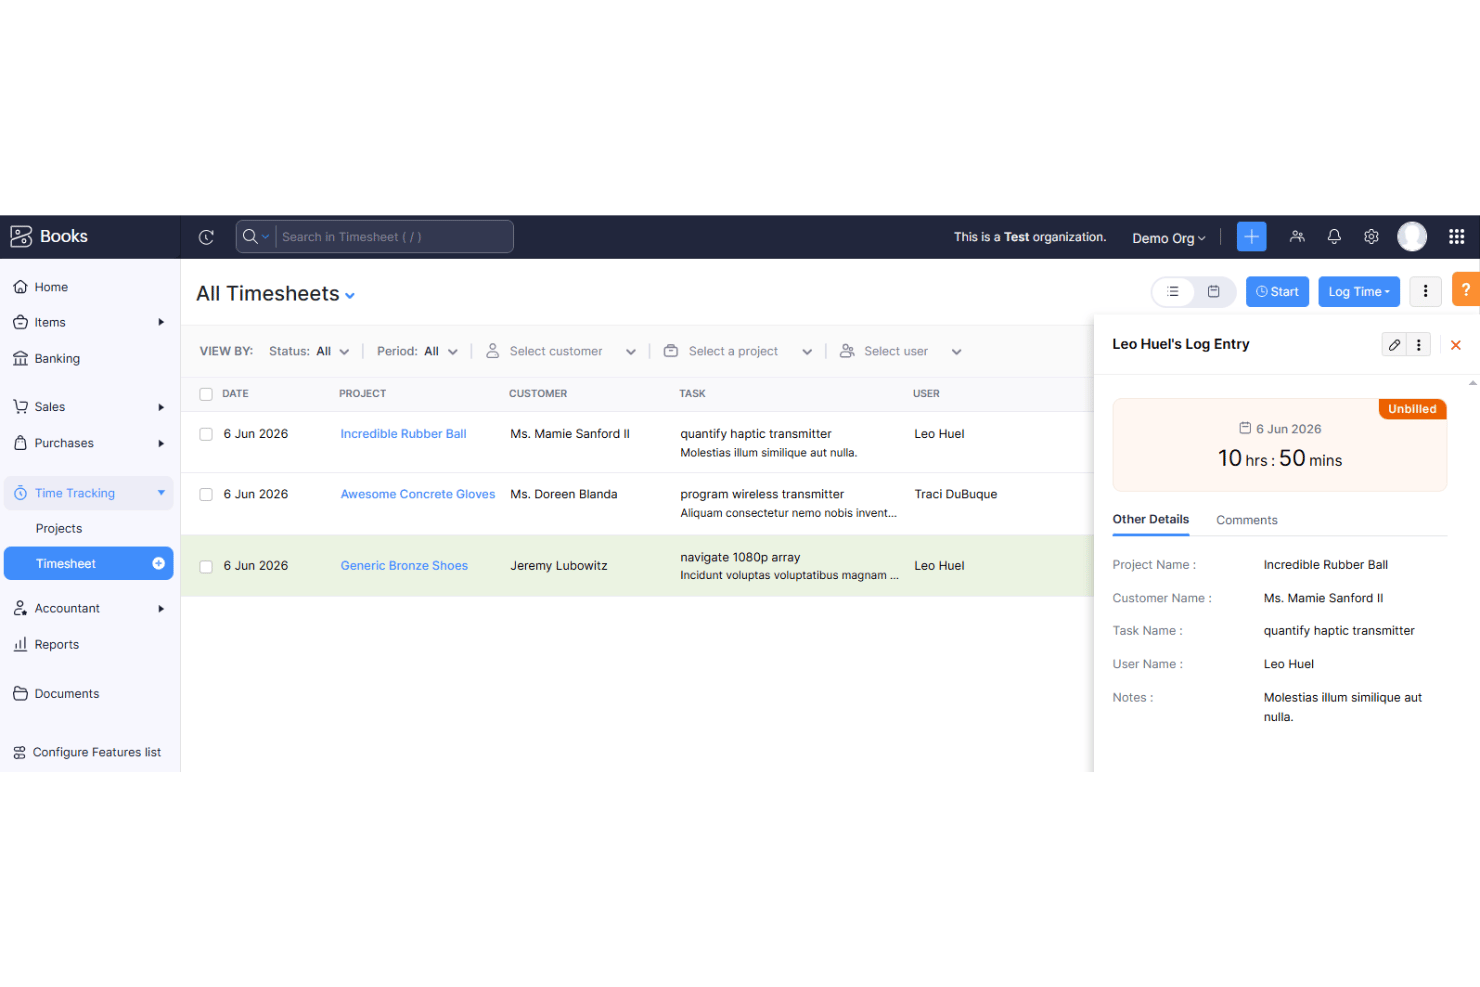This screenshot has width=1480, height=987.
Task: Expand the Items submenu arrow
Action: [161, 322]
